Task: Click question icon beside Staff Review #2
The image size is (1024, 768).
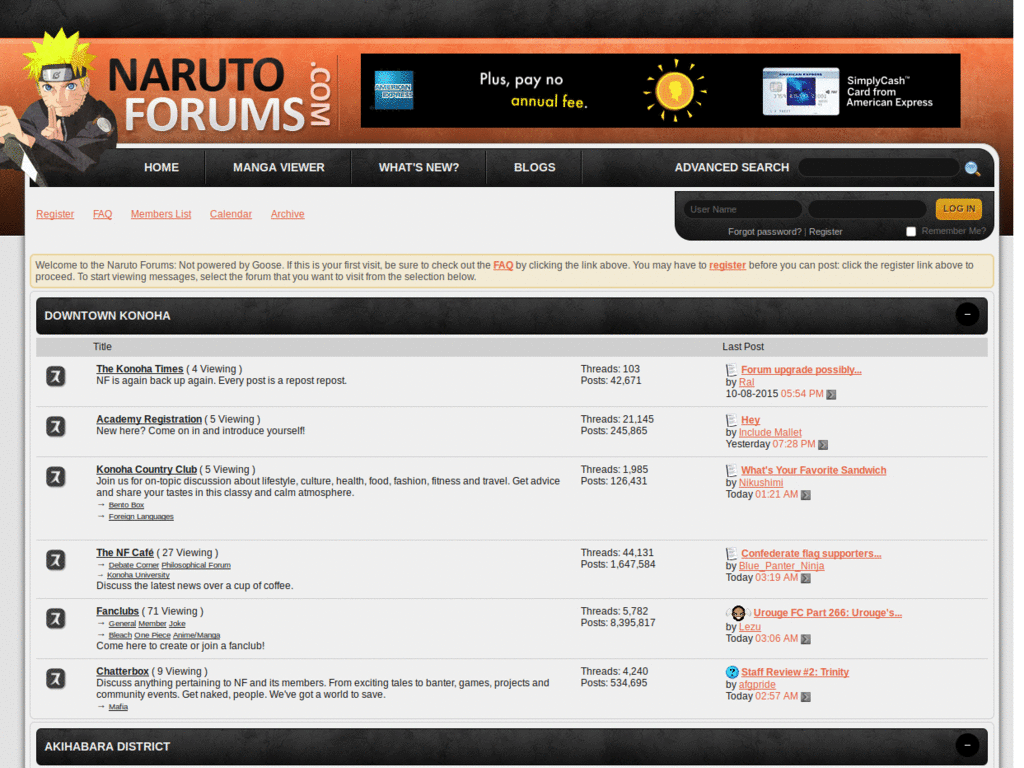Action: pyautogui.click(x=732, y=672)
